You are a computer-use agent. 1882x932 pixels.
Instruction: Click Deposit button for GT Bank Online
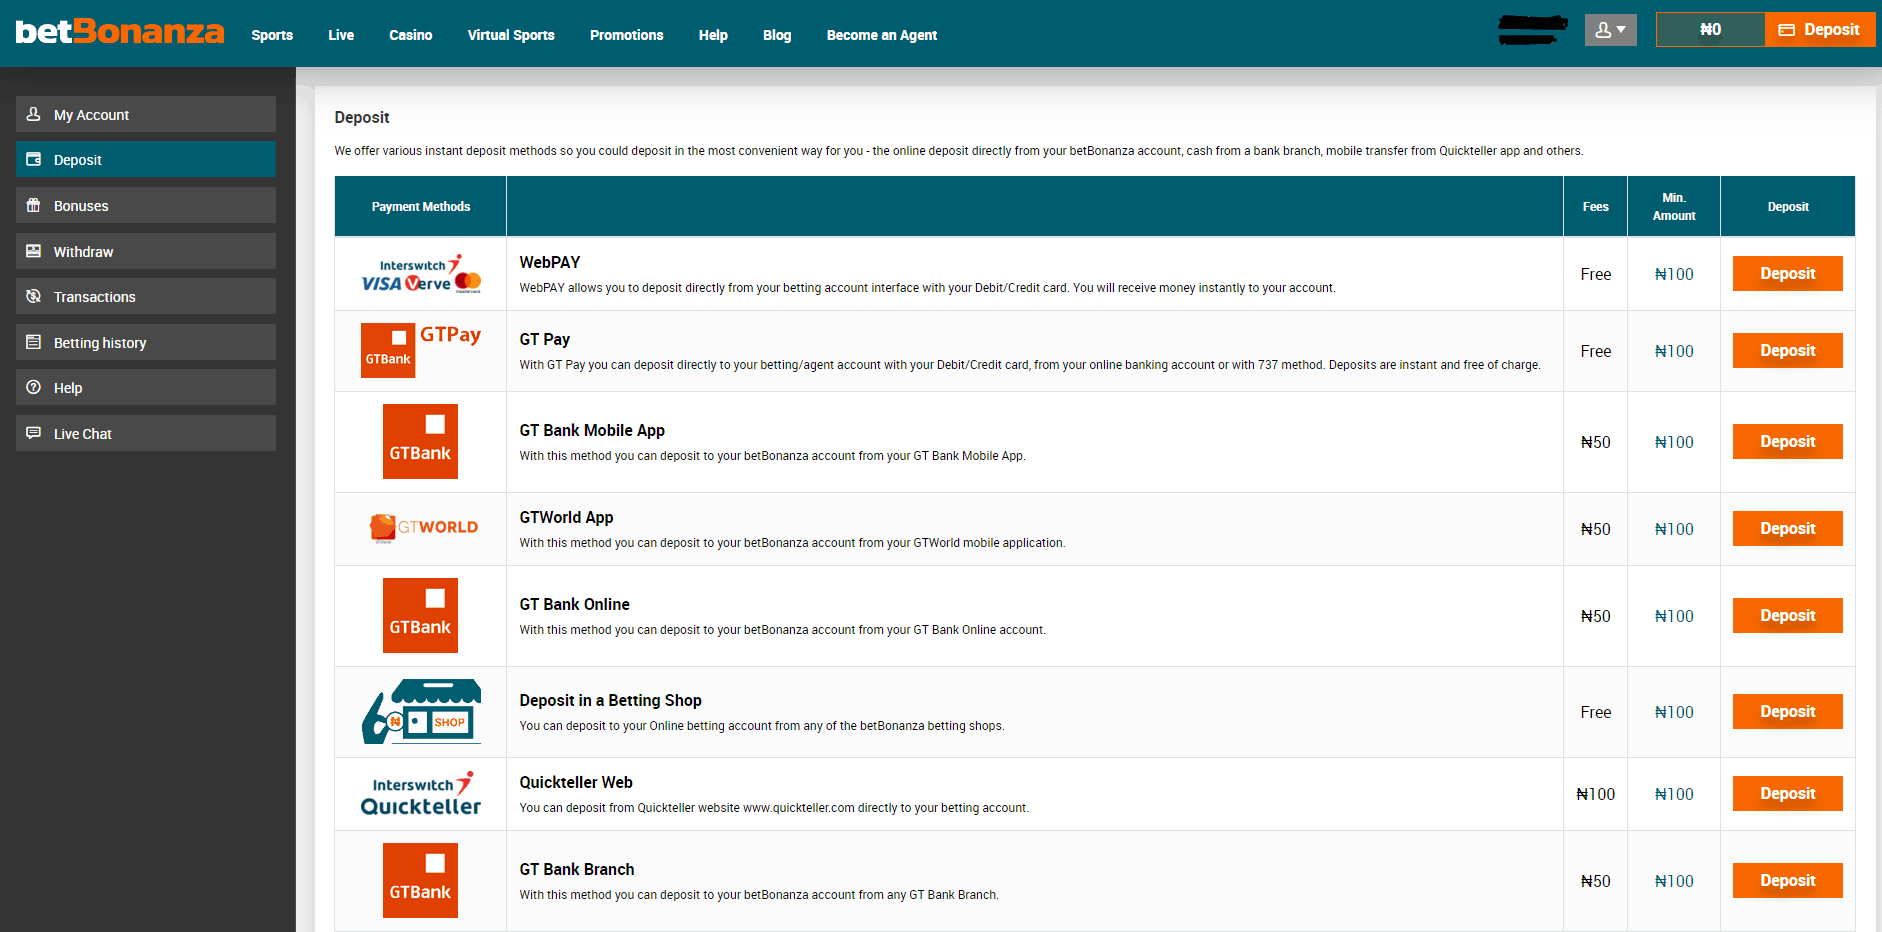pos(1788,616)
